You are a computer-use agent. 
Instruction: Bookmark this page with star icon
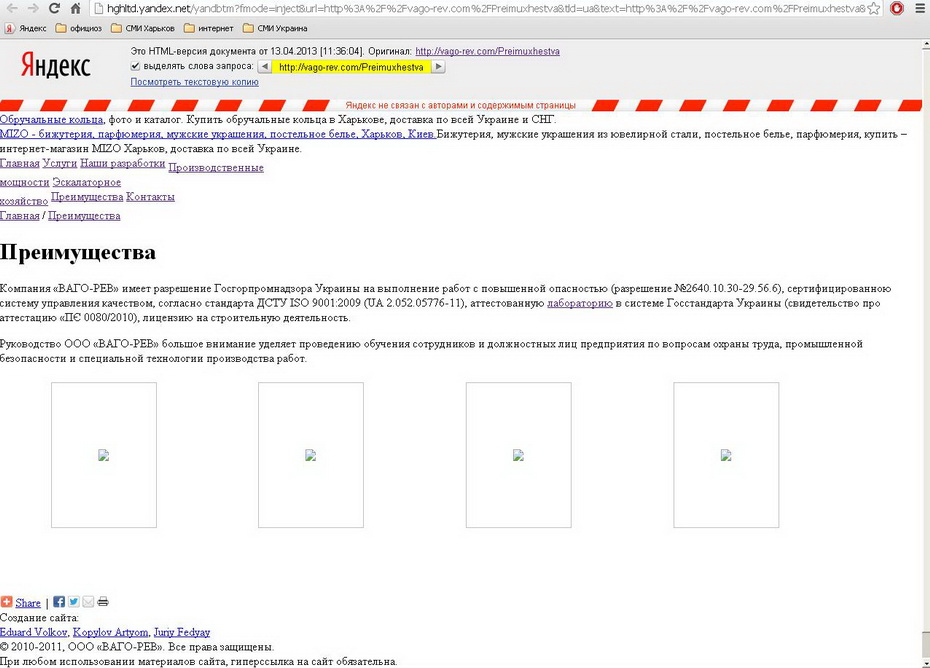click(873, 8)
